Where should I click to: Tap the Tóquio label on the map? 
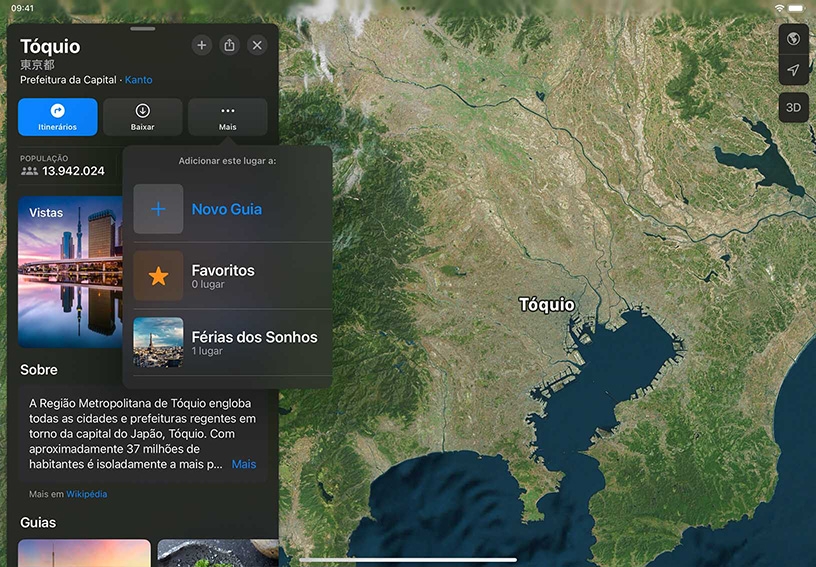coord(546,305)
